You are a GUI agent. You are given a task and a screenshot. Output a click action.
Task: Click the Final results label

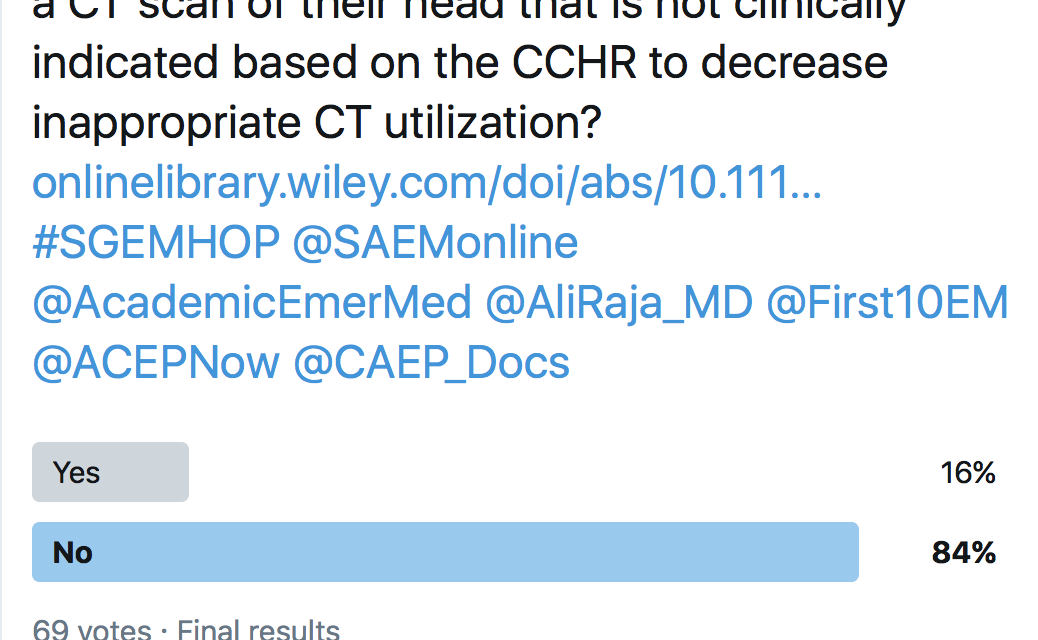pos(258,629)
